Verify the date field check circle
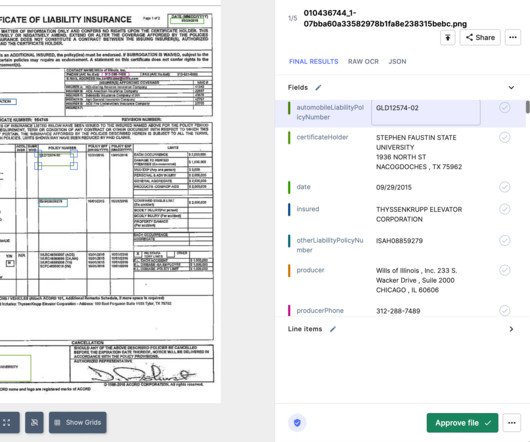The width and height of the screenshot is (530, 442). (504, 187)
